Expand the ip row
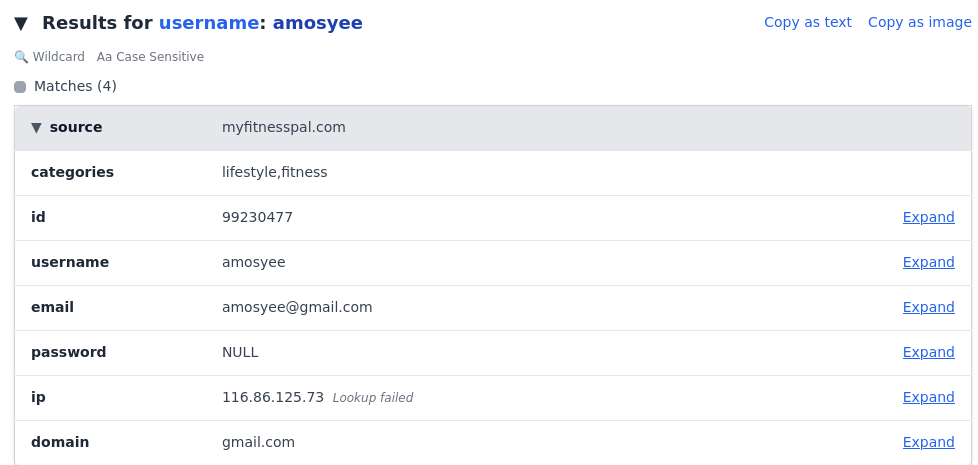978x465 pixels. click(928, 397)
